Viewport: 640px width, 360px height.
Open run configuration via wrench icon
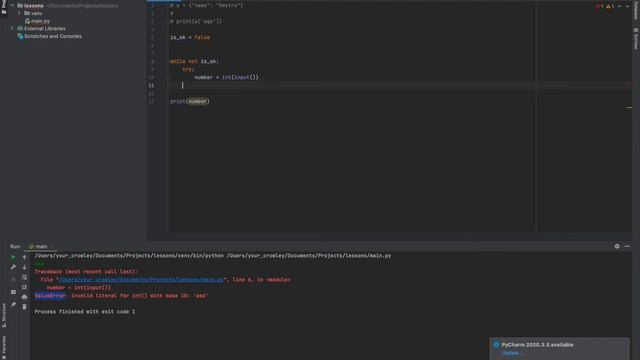[x=13, y=267]
